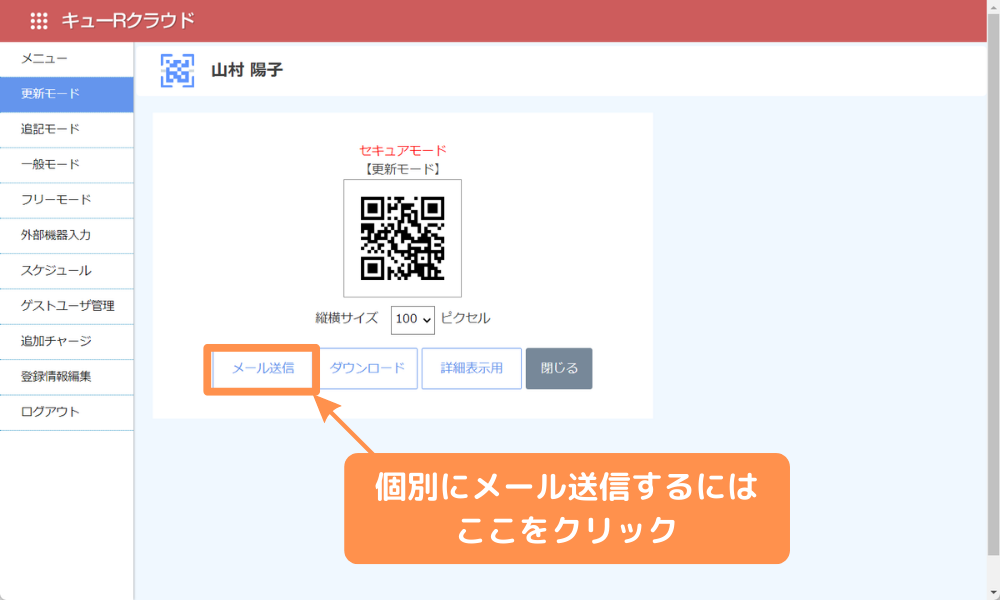Click the QR code image

tap(402, 238)
